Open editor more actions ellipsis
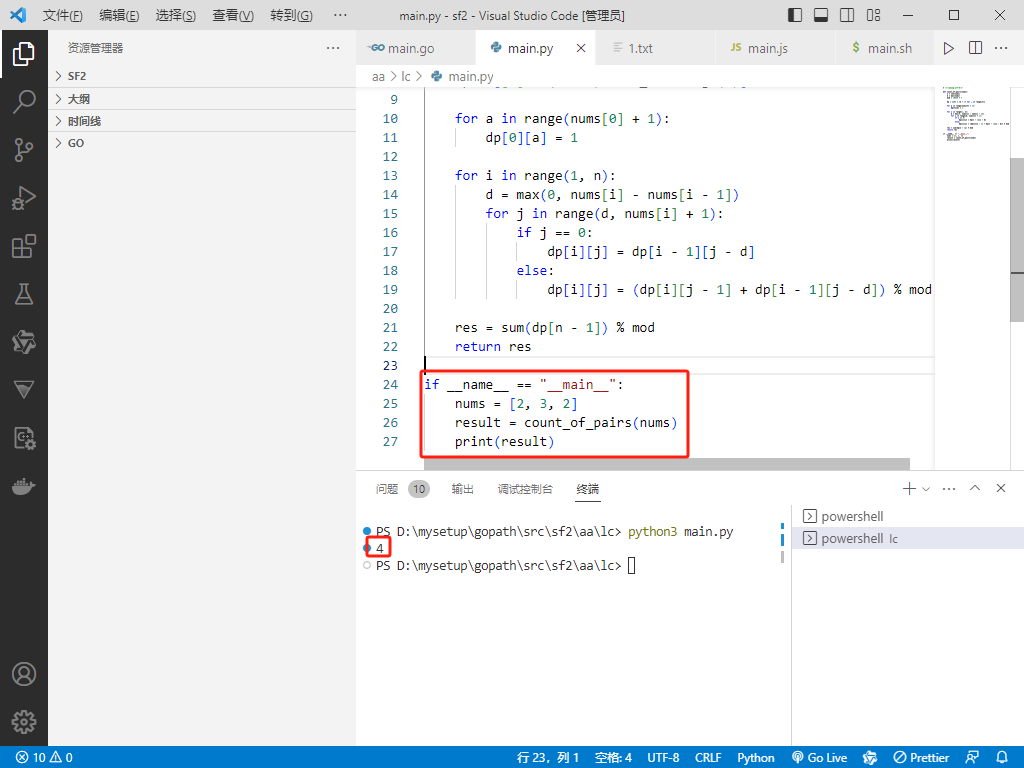 1001,48
